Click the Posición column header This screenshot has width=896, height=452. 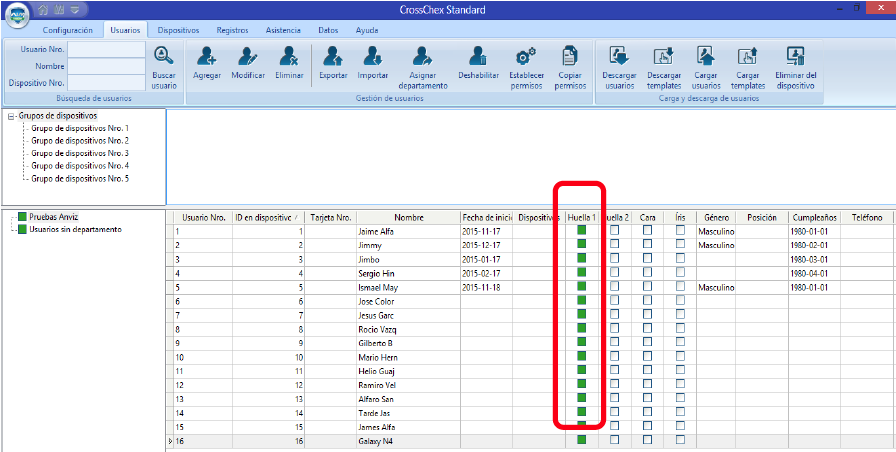762,218
